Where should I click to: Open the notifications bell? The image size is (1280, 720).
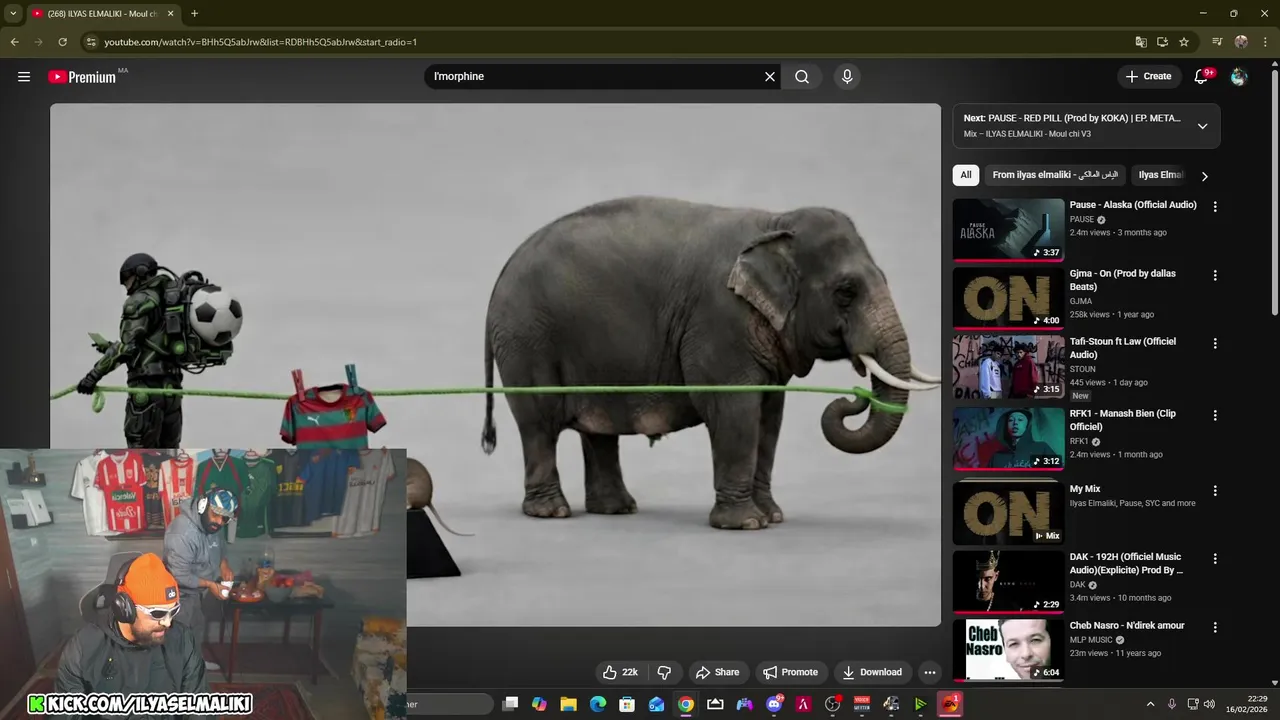coord(1201,76)
